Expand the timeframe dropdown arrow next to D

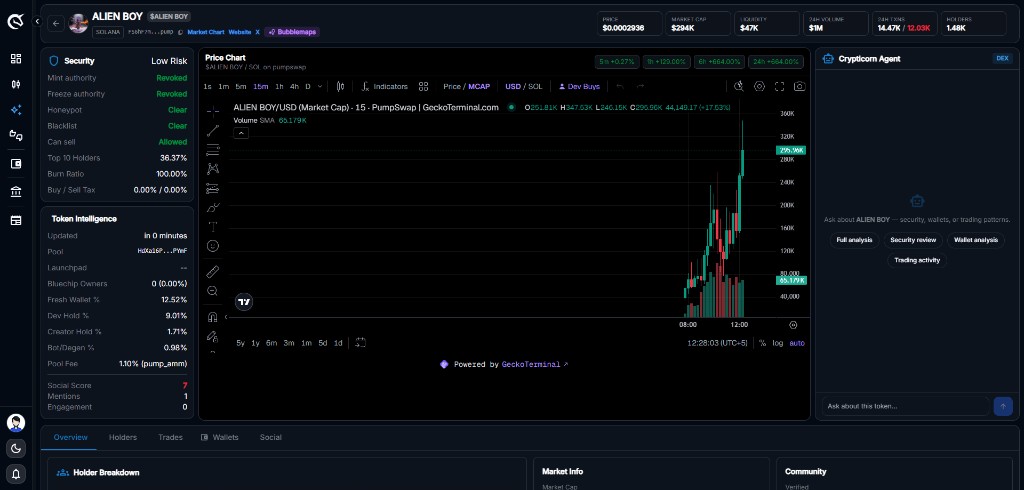pos(319,86)
